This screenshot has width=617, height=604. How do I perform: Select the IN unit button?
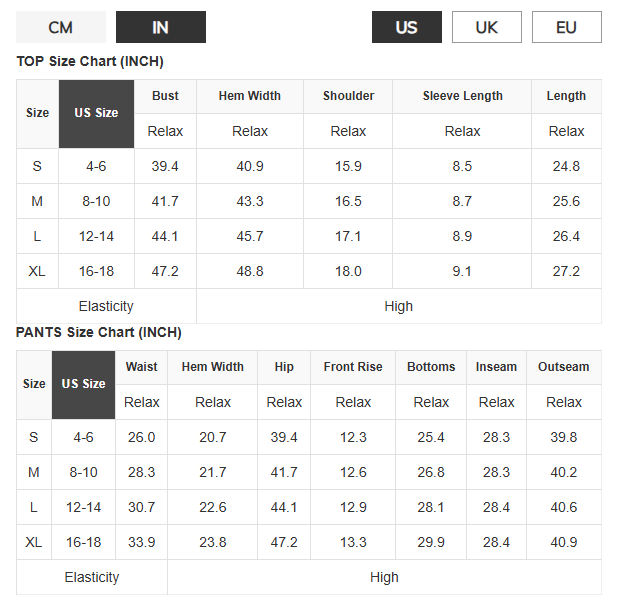click(160, 27)
